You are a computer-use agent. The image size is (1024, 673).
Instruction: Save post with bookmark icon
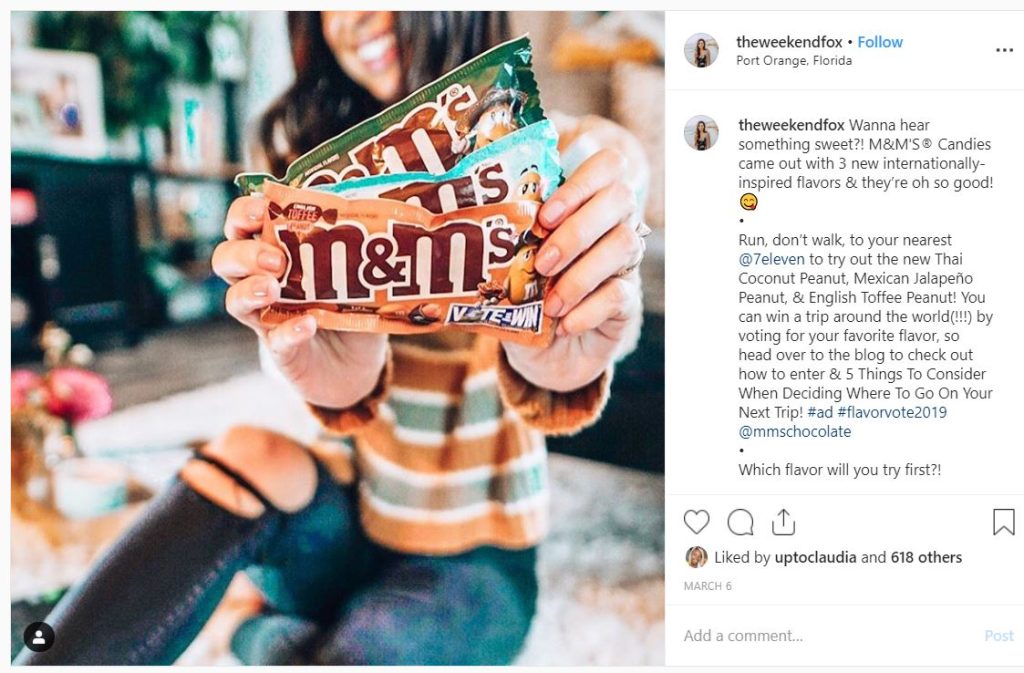(x=1004, y=522)
